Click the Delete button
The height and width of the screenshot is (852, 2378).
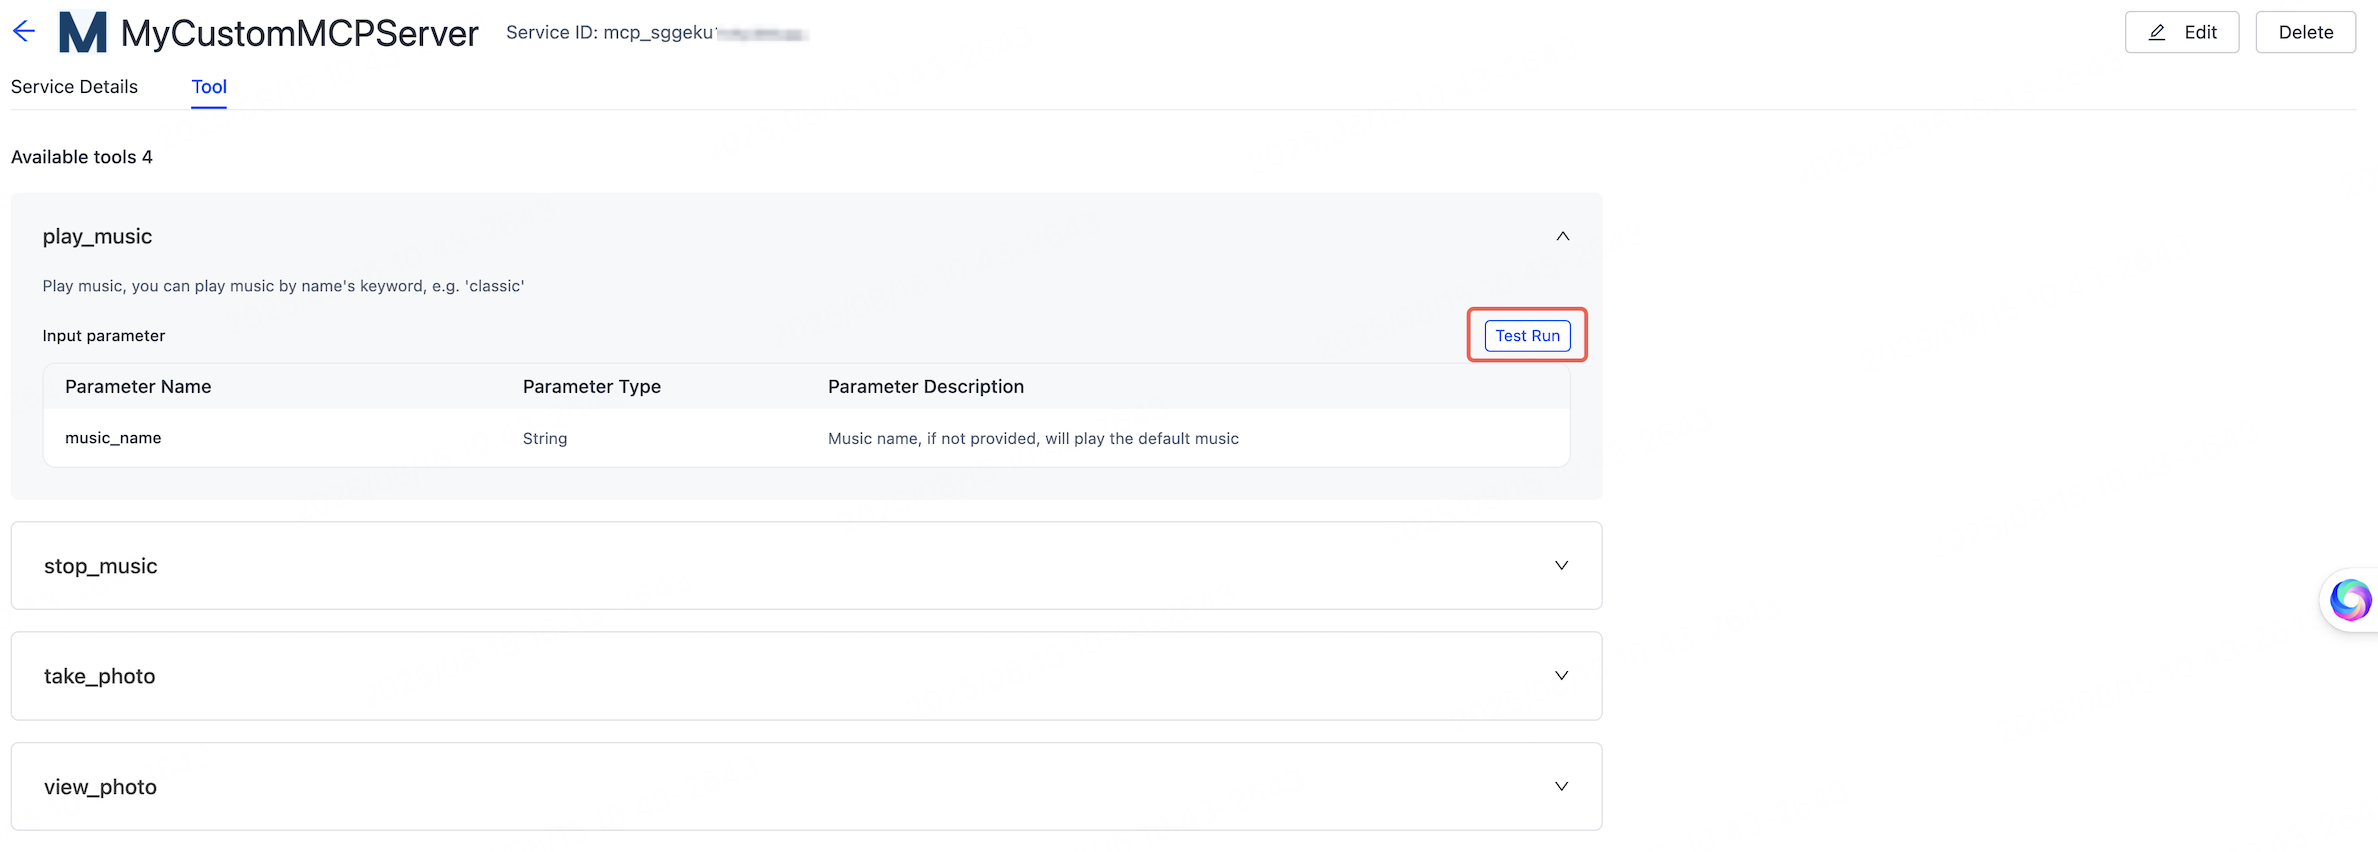pyautogui.click(x=2306, y=32)
